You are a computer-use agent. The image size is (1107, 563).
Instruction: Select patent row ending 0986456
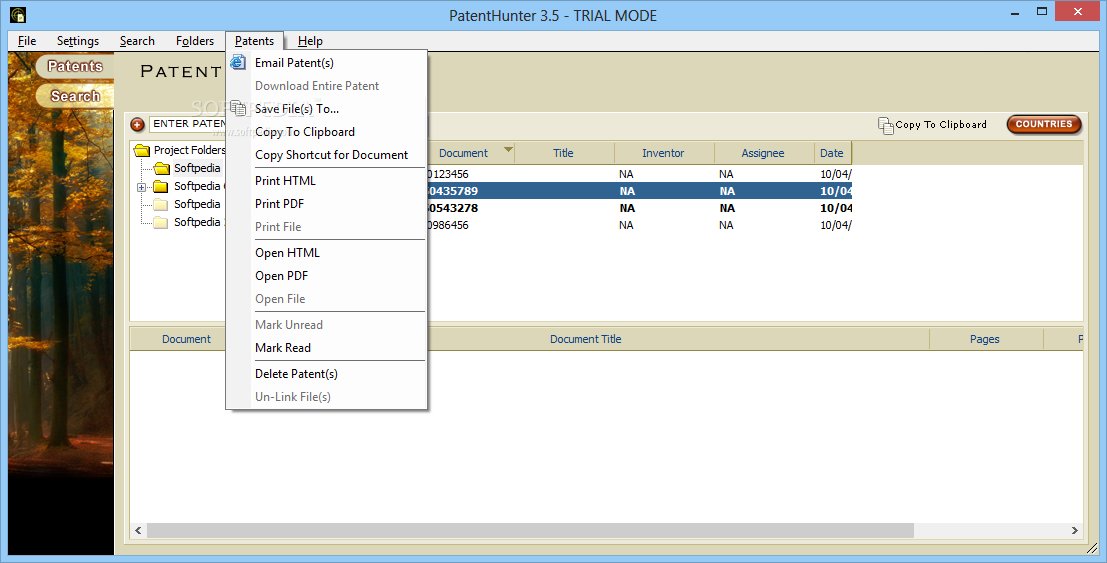tap(639, 225)
